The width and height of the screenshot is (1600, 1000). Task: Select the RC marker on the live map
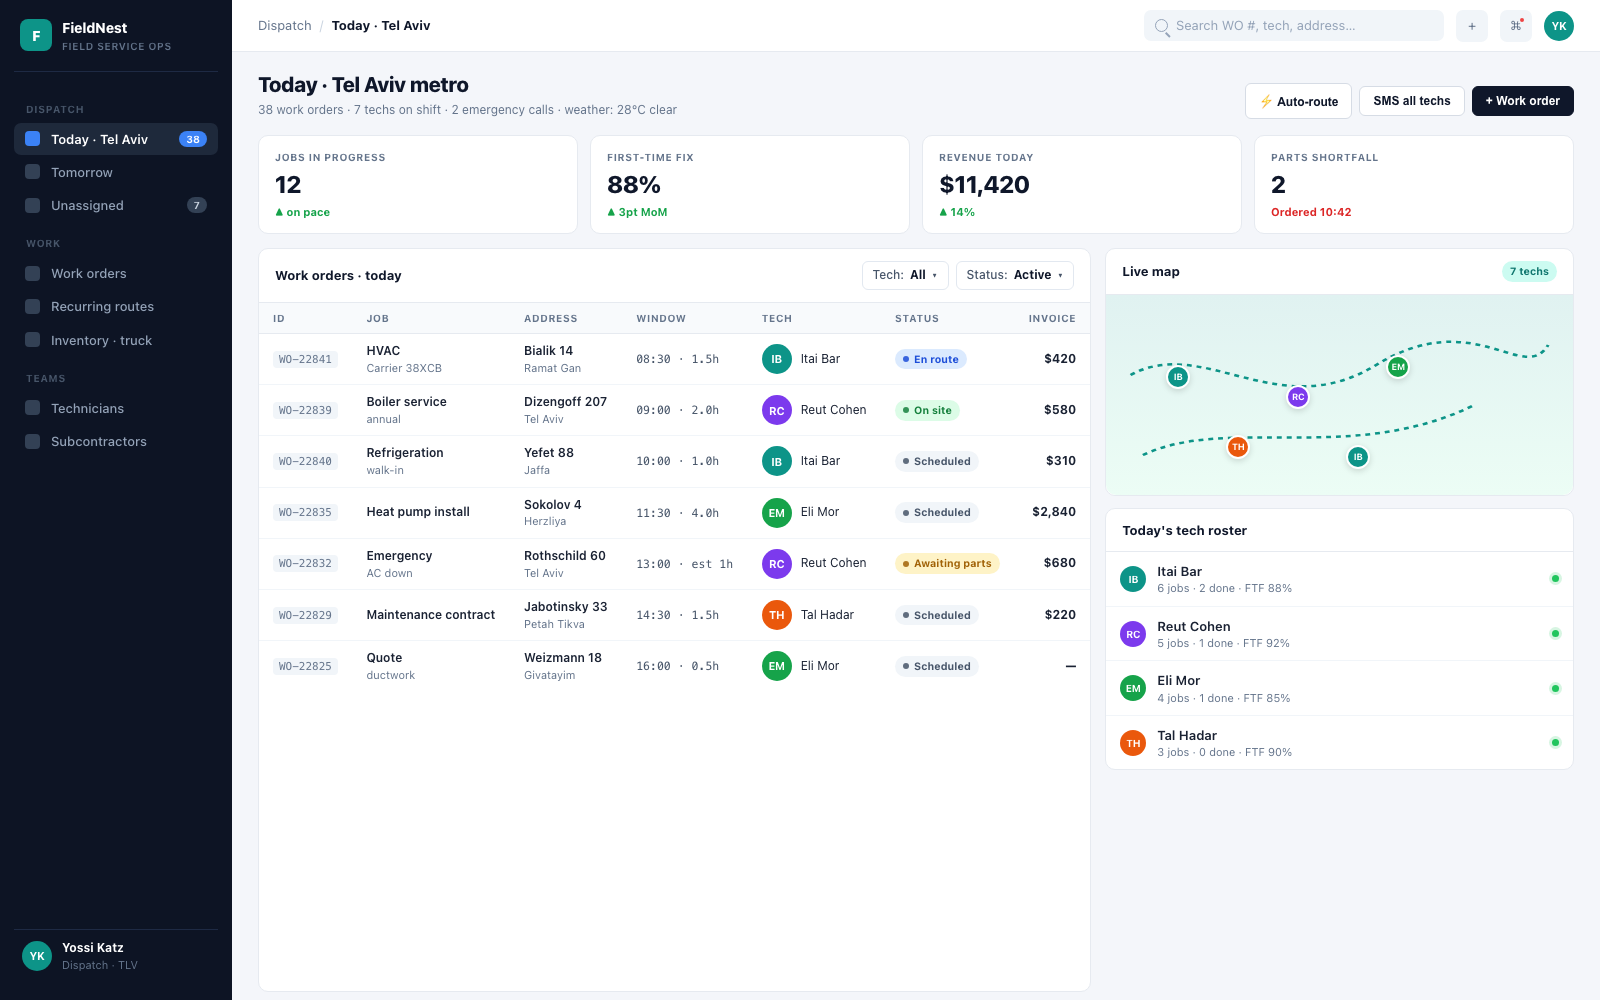point(1298,397)
